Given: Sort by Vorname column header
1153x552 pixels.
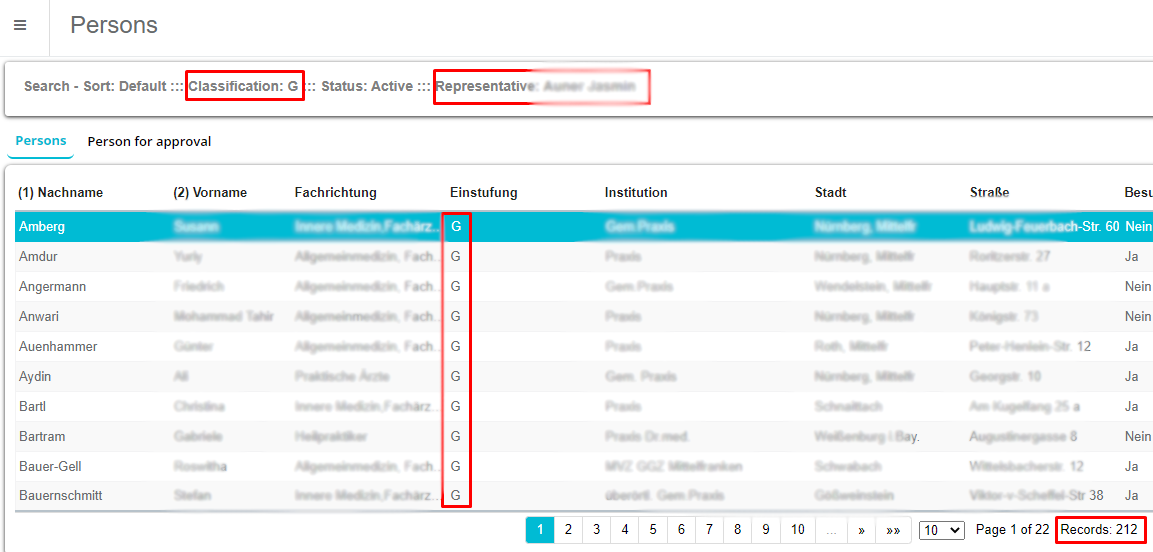Looking at the screenshot, I should click(210, 192).
